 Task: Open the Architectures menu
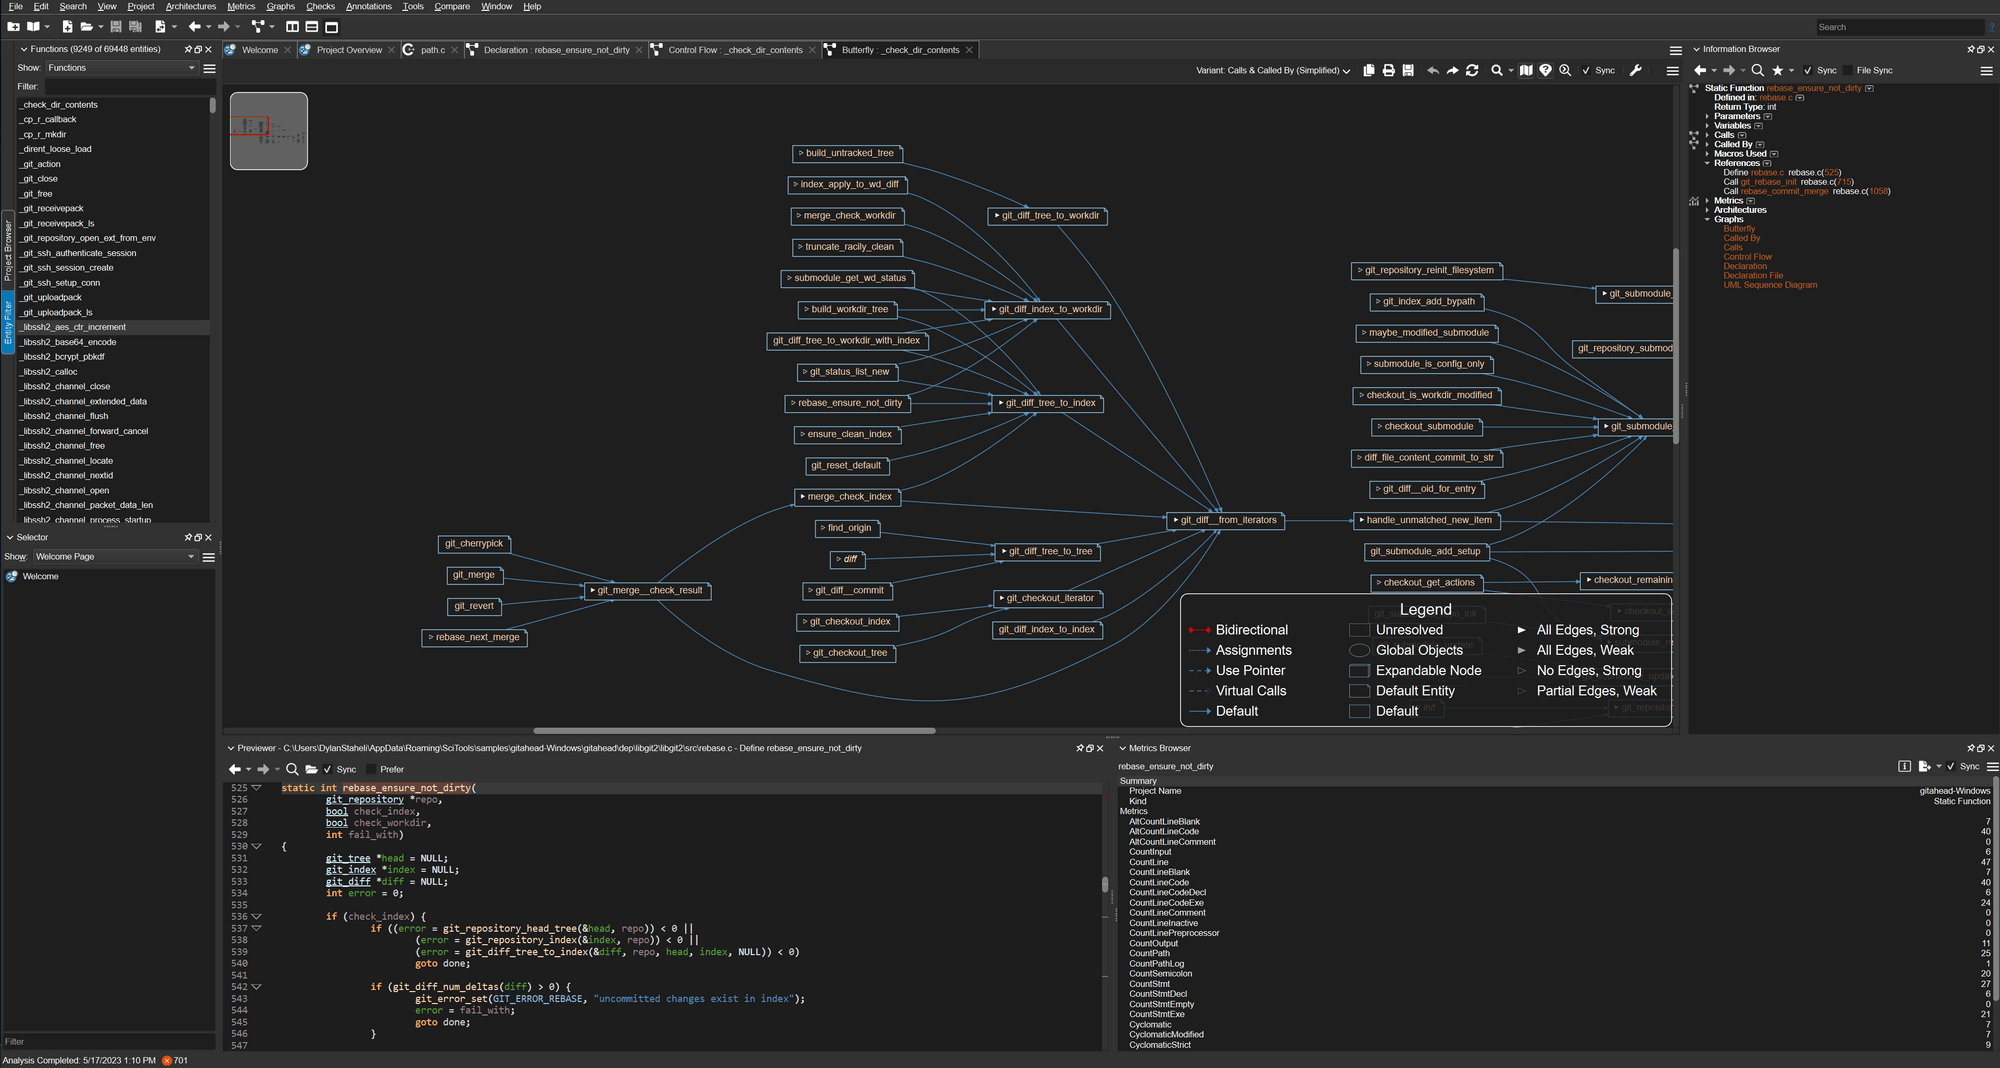pyautogui.click(x=190, y=6)
